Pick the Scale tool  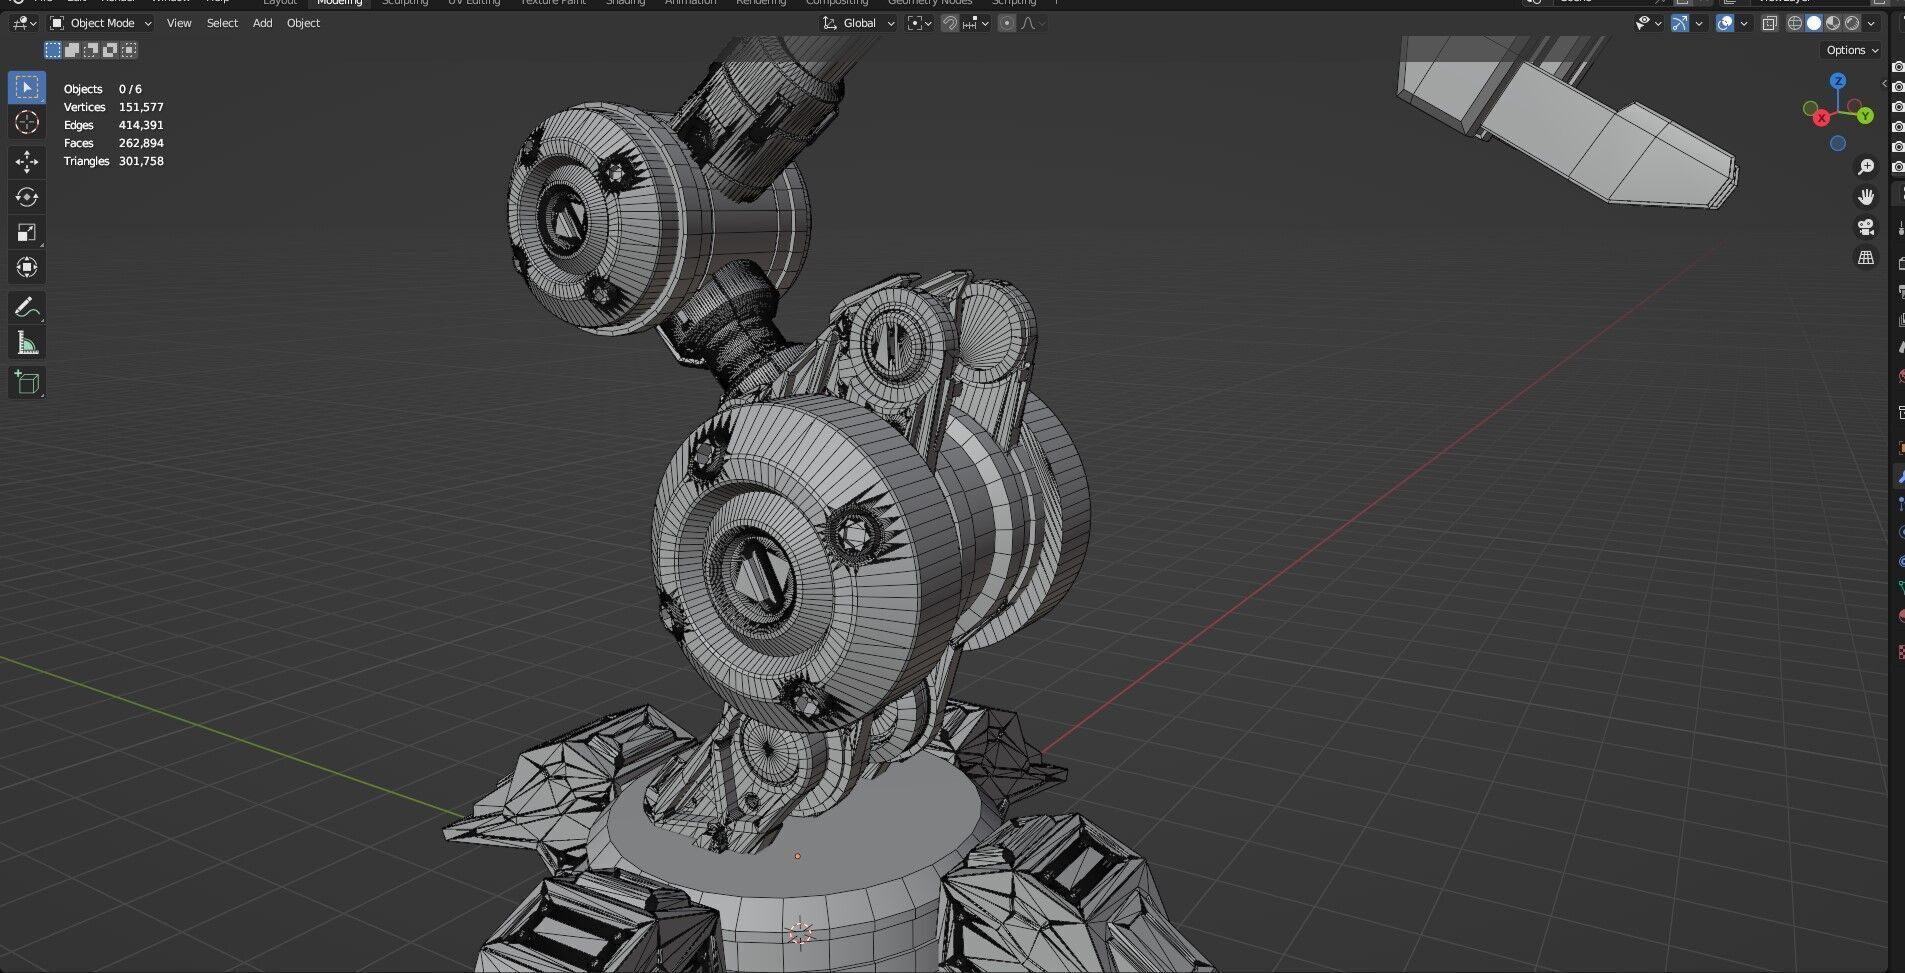[27, 232]
